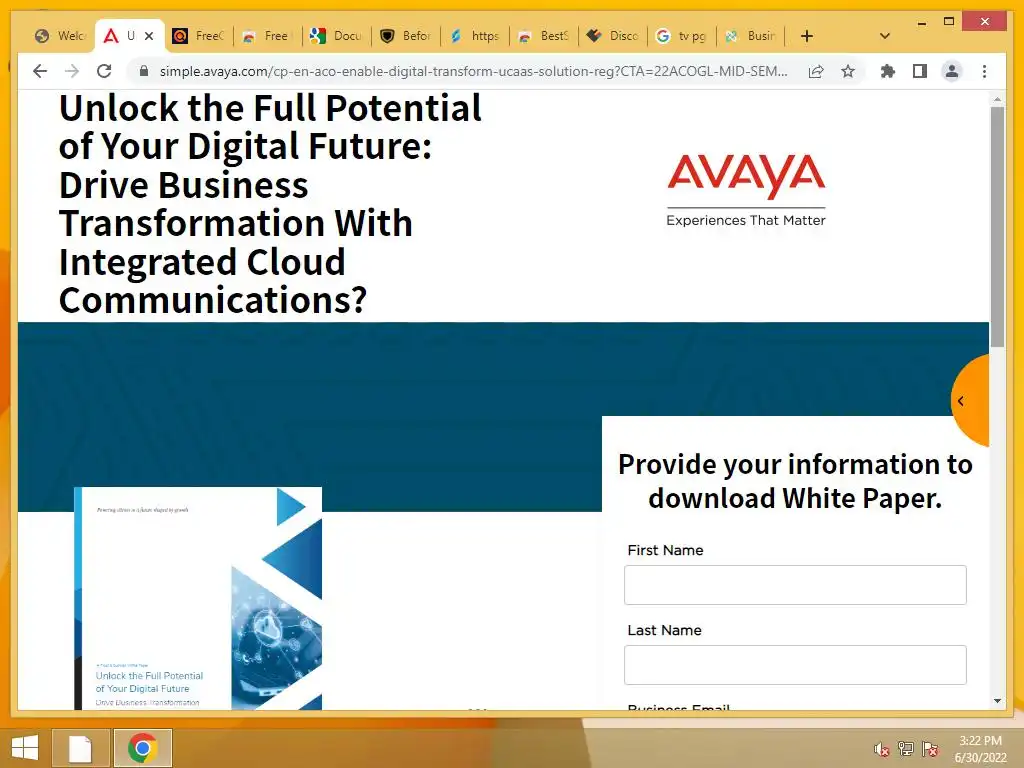View site security lock info
Image resolution: width=1024 pixels, height=768 pixels.
(144, 71)
